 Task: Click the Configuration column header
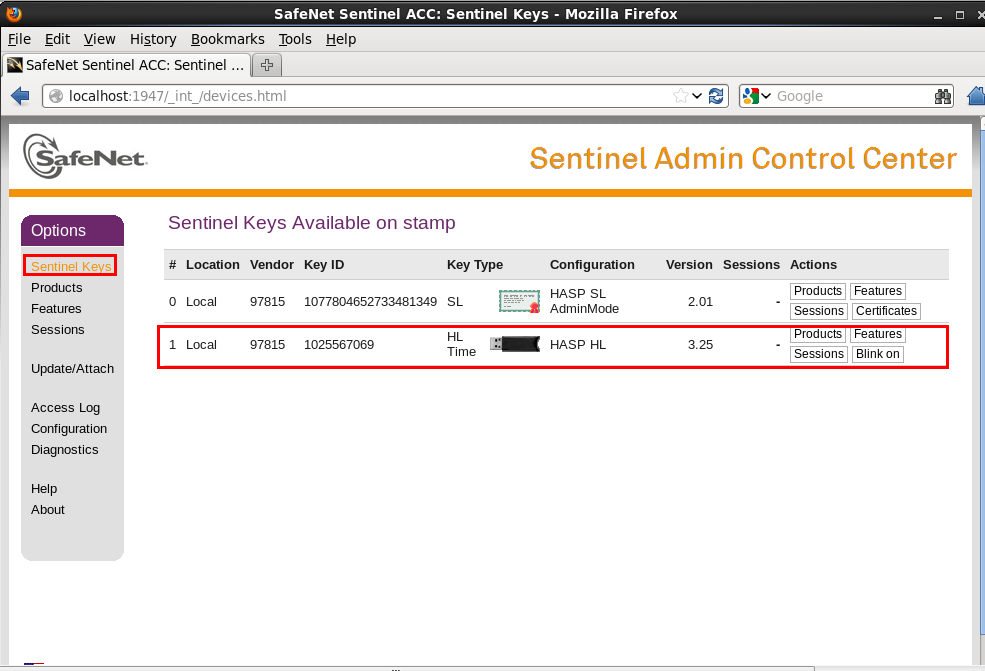coord(592,265)
